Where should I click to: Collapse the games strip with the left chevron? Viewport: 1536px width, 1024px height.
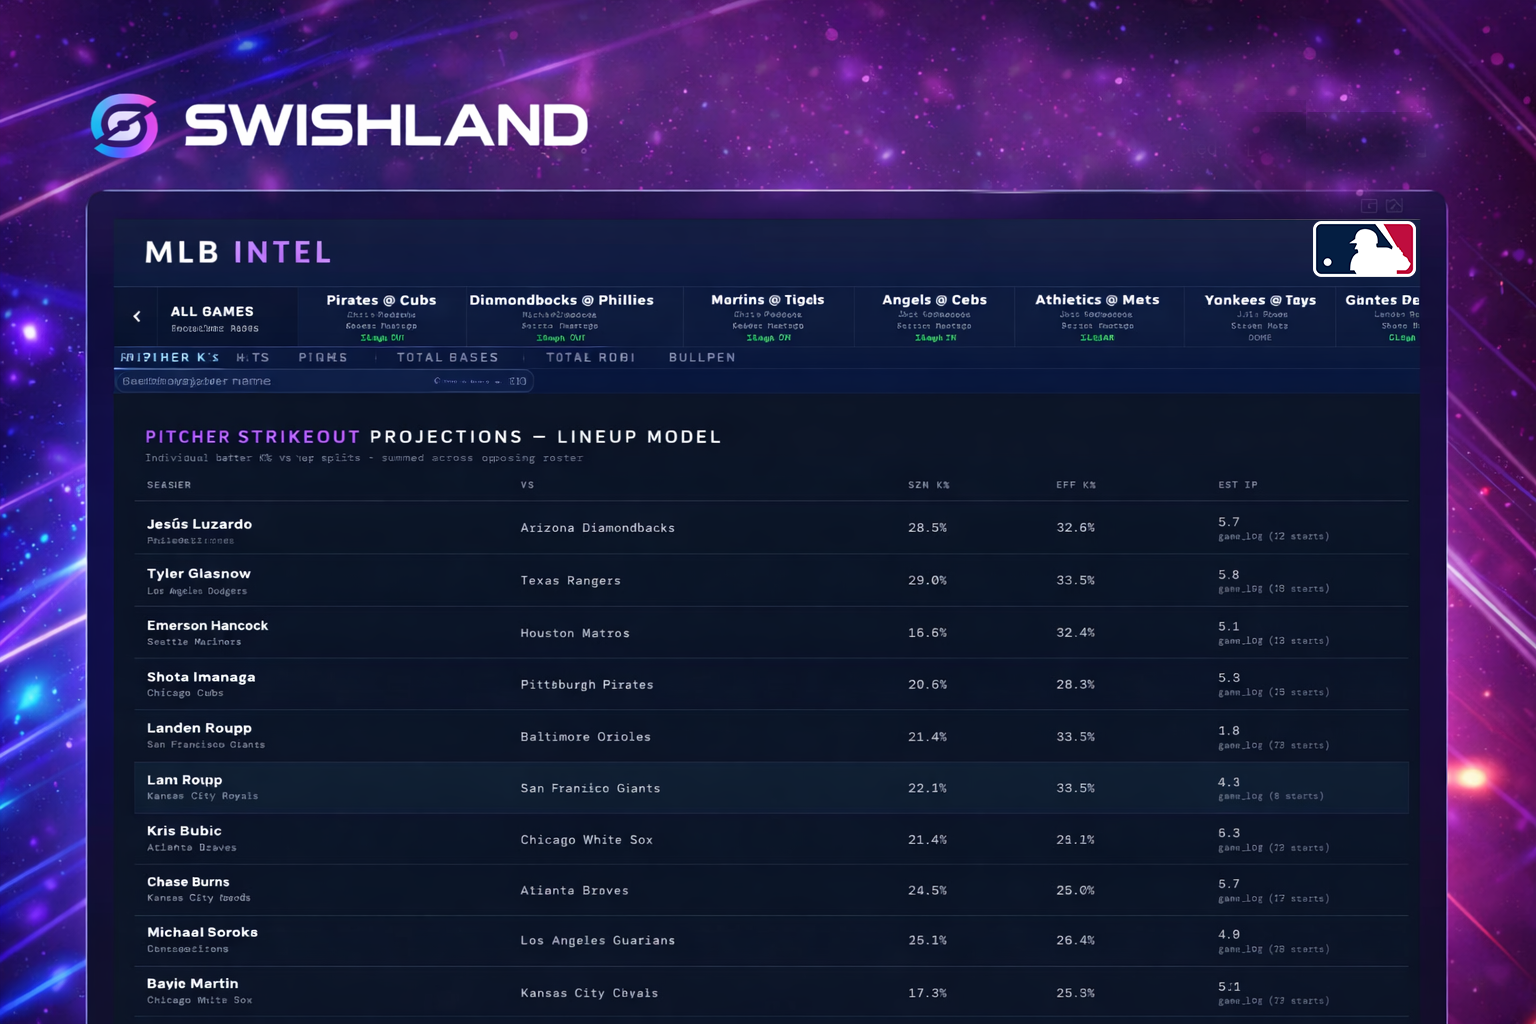[x=136, y=316]
